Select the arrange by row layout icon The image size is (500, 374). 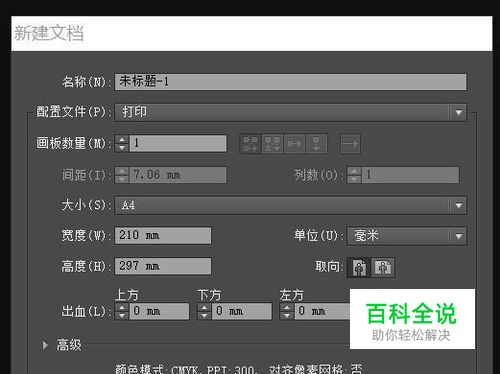pos(294,144)
